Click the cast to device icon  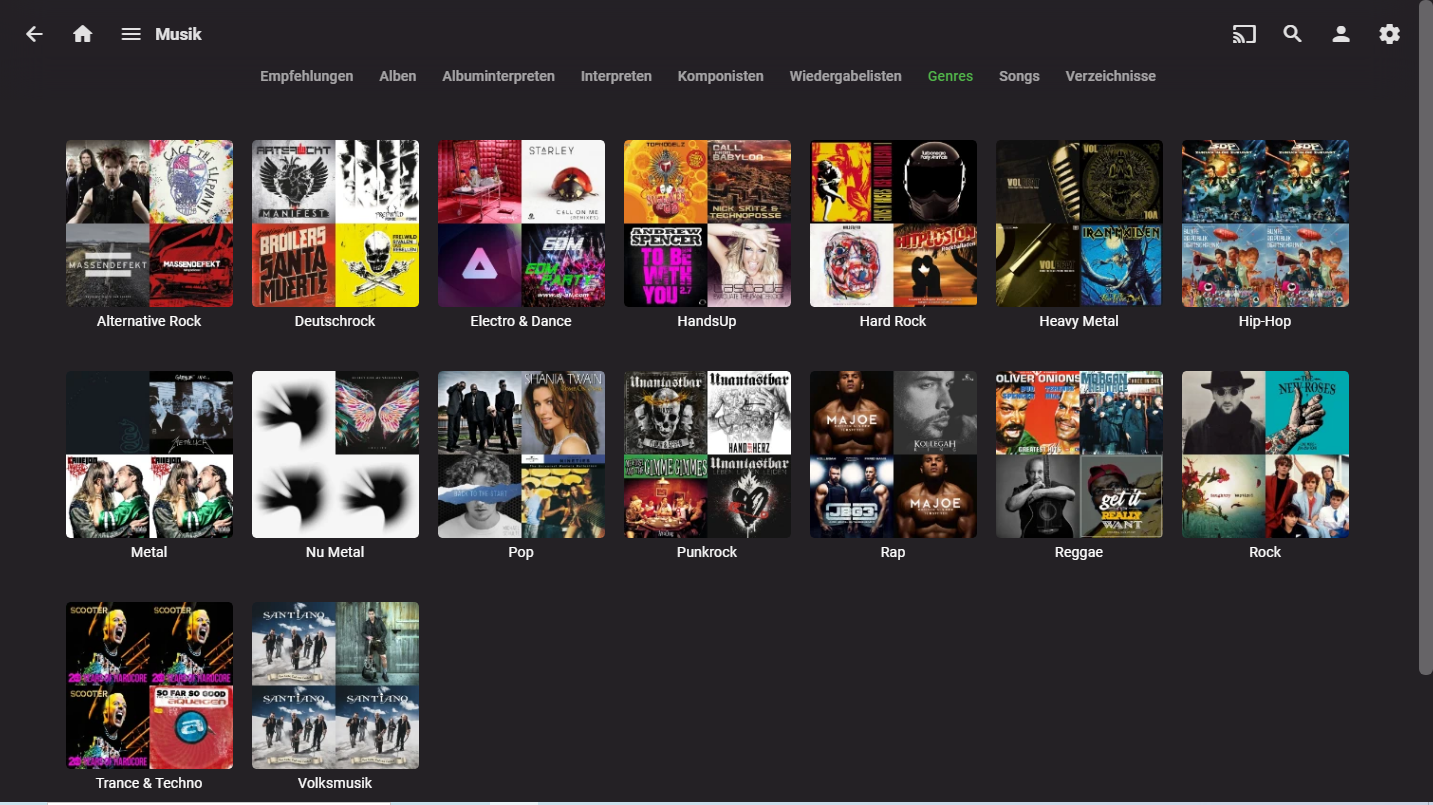1244,34
